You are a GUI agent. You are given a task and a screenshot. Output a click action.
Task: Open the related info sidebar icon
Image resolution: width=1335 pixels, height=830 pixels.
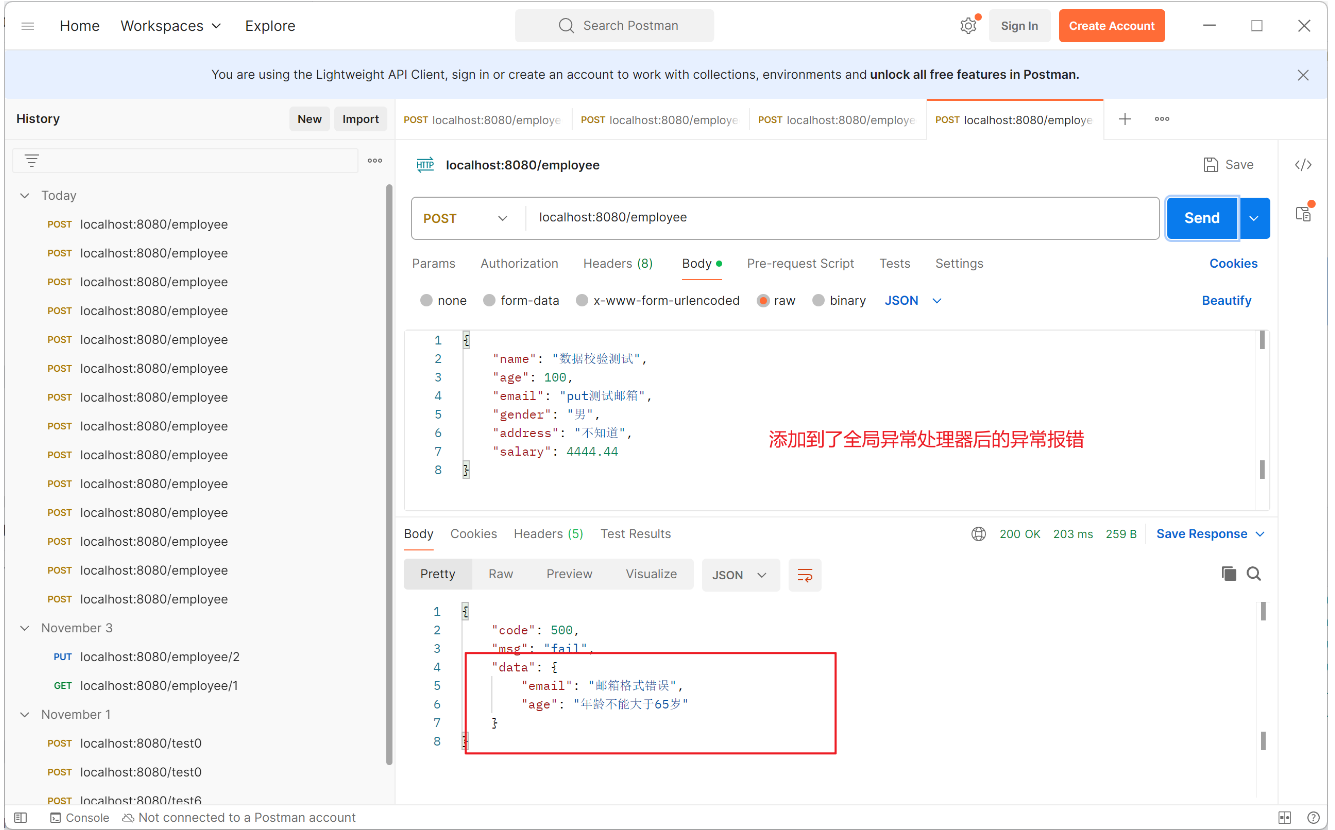(1303, 213)
